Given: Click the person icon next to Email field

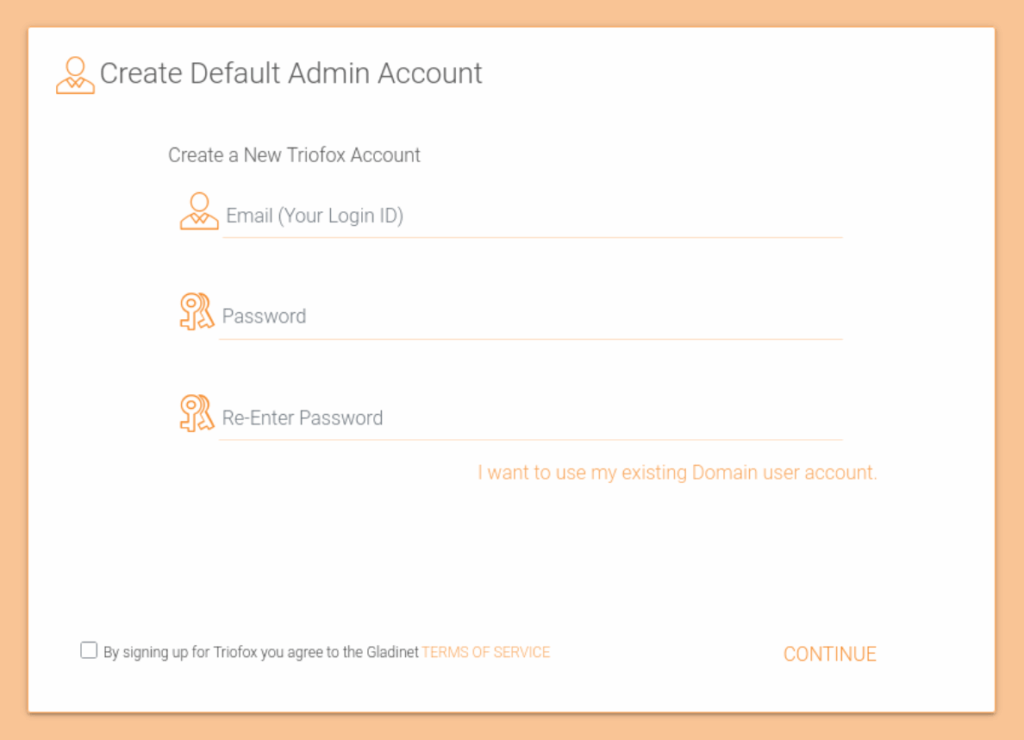Looking at the screenshot, I should point(199,211).
